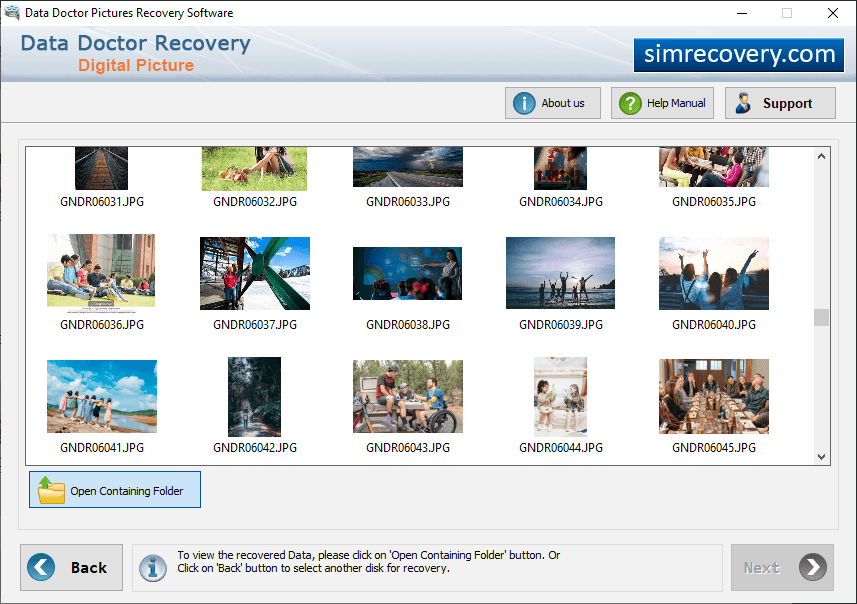
Task: Click the info icon beside the instructions
Action: pos(153,568)
